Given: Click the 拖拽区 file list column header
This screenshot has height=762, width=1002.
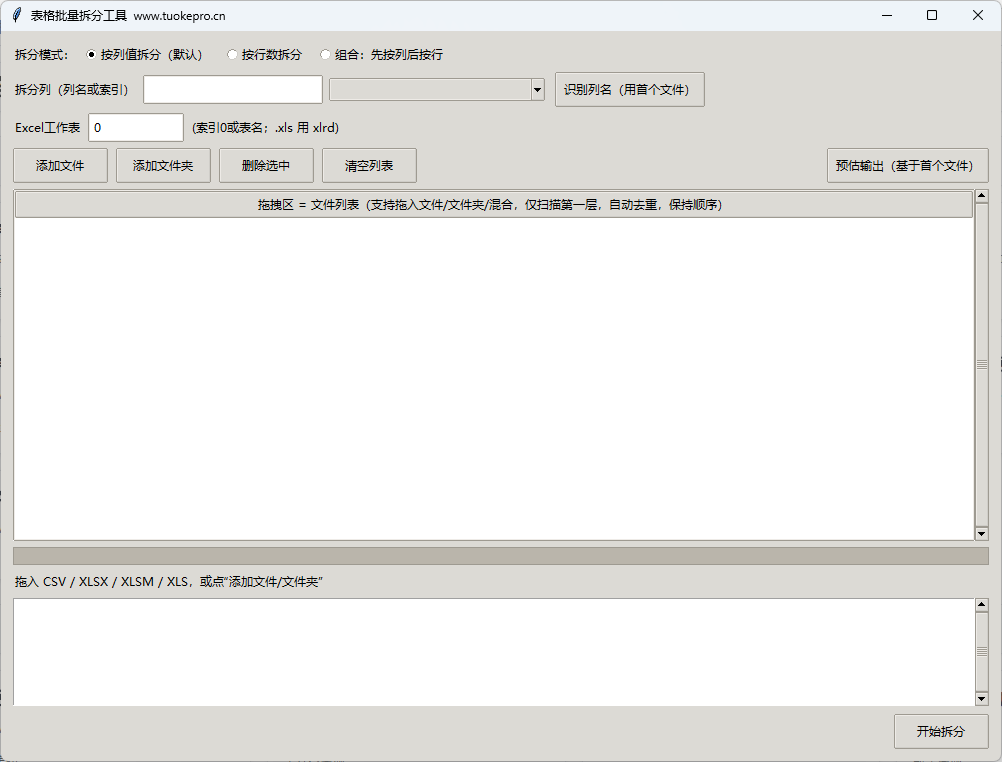Looking at the screenshot, I should [493, 205].
